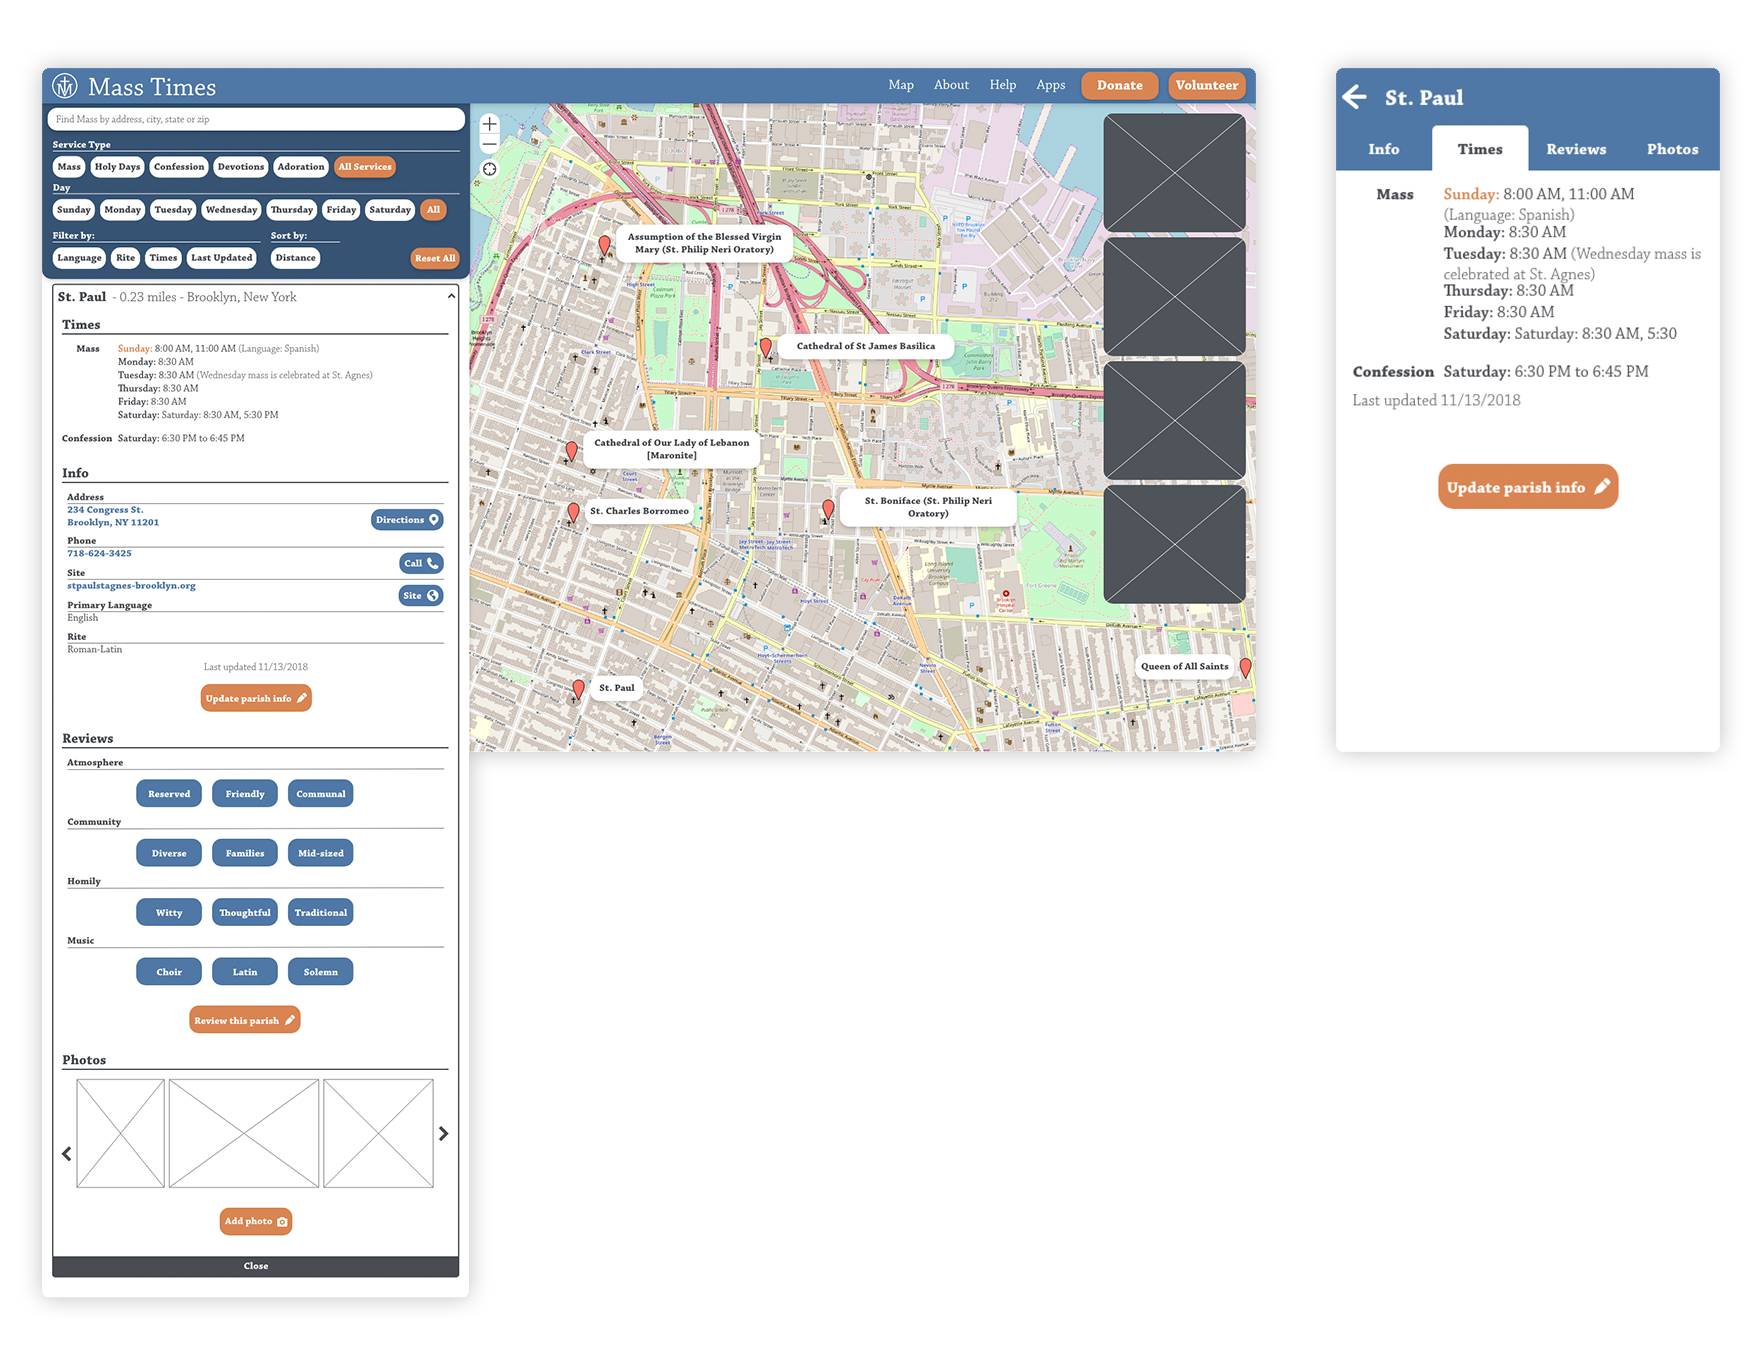Open the Apps nav item

coord(1051,85)
